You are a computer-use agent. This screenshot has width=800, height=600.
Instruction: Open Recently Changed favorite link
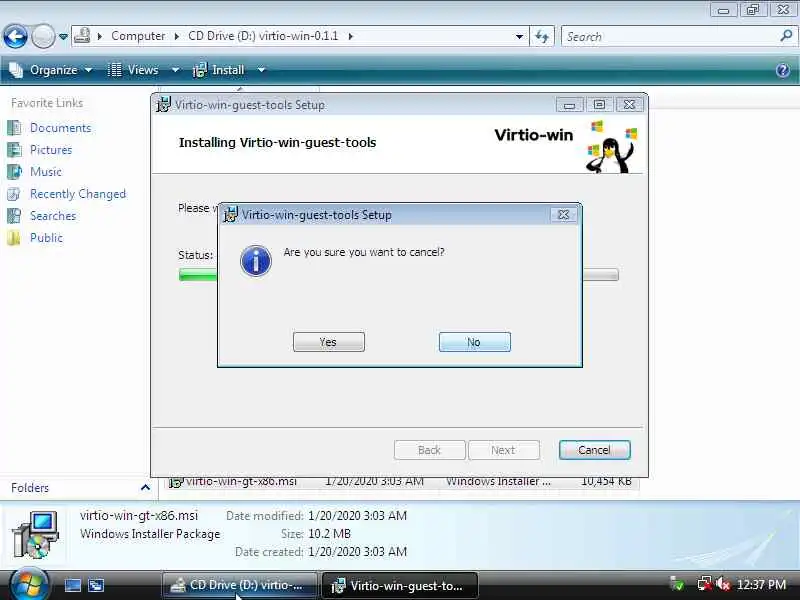pyautogui.click(x=78, y=194)
